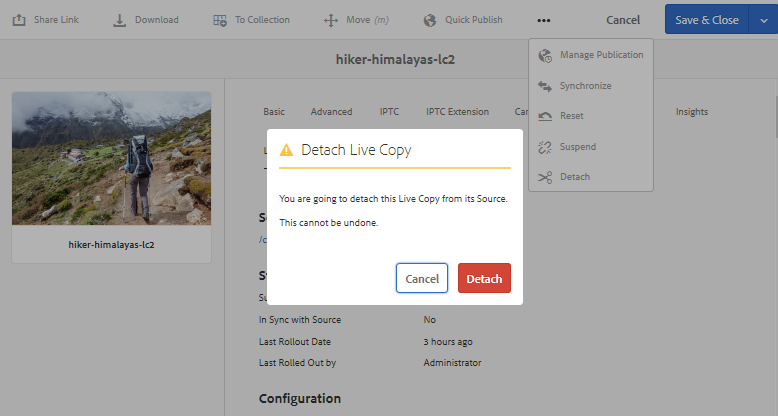Expand the Save & Close dropdown arrow
The image size is (778, 416).
click(x=763, y=20)
